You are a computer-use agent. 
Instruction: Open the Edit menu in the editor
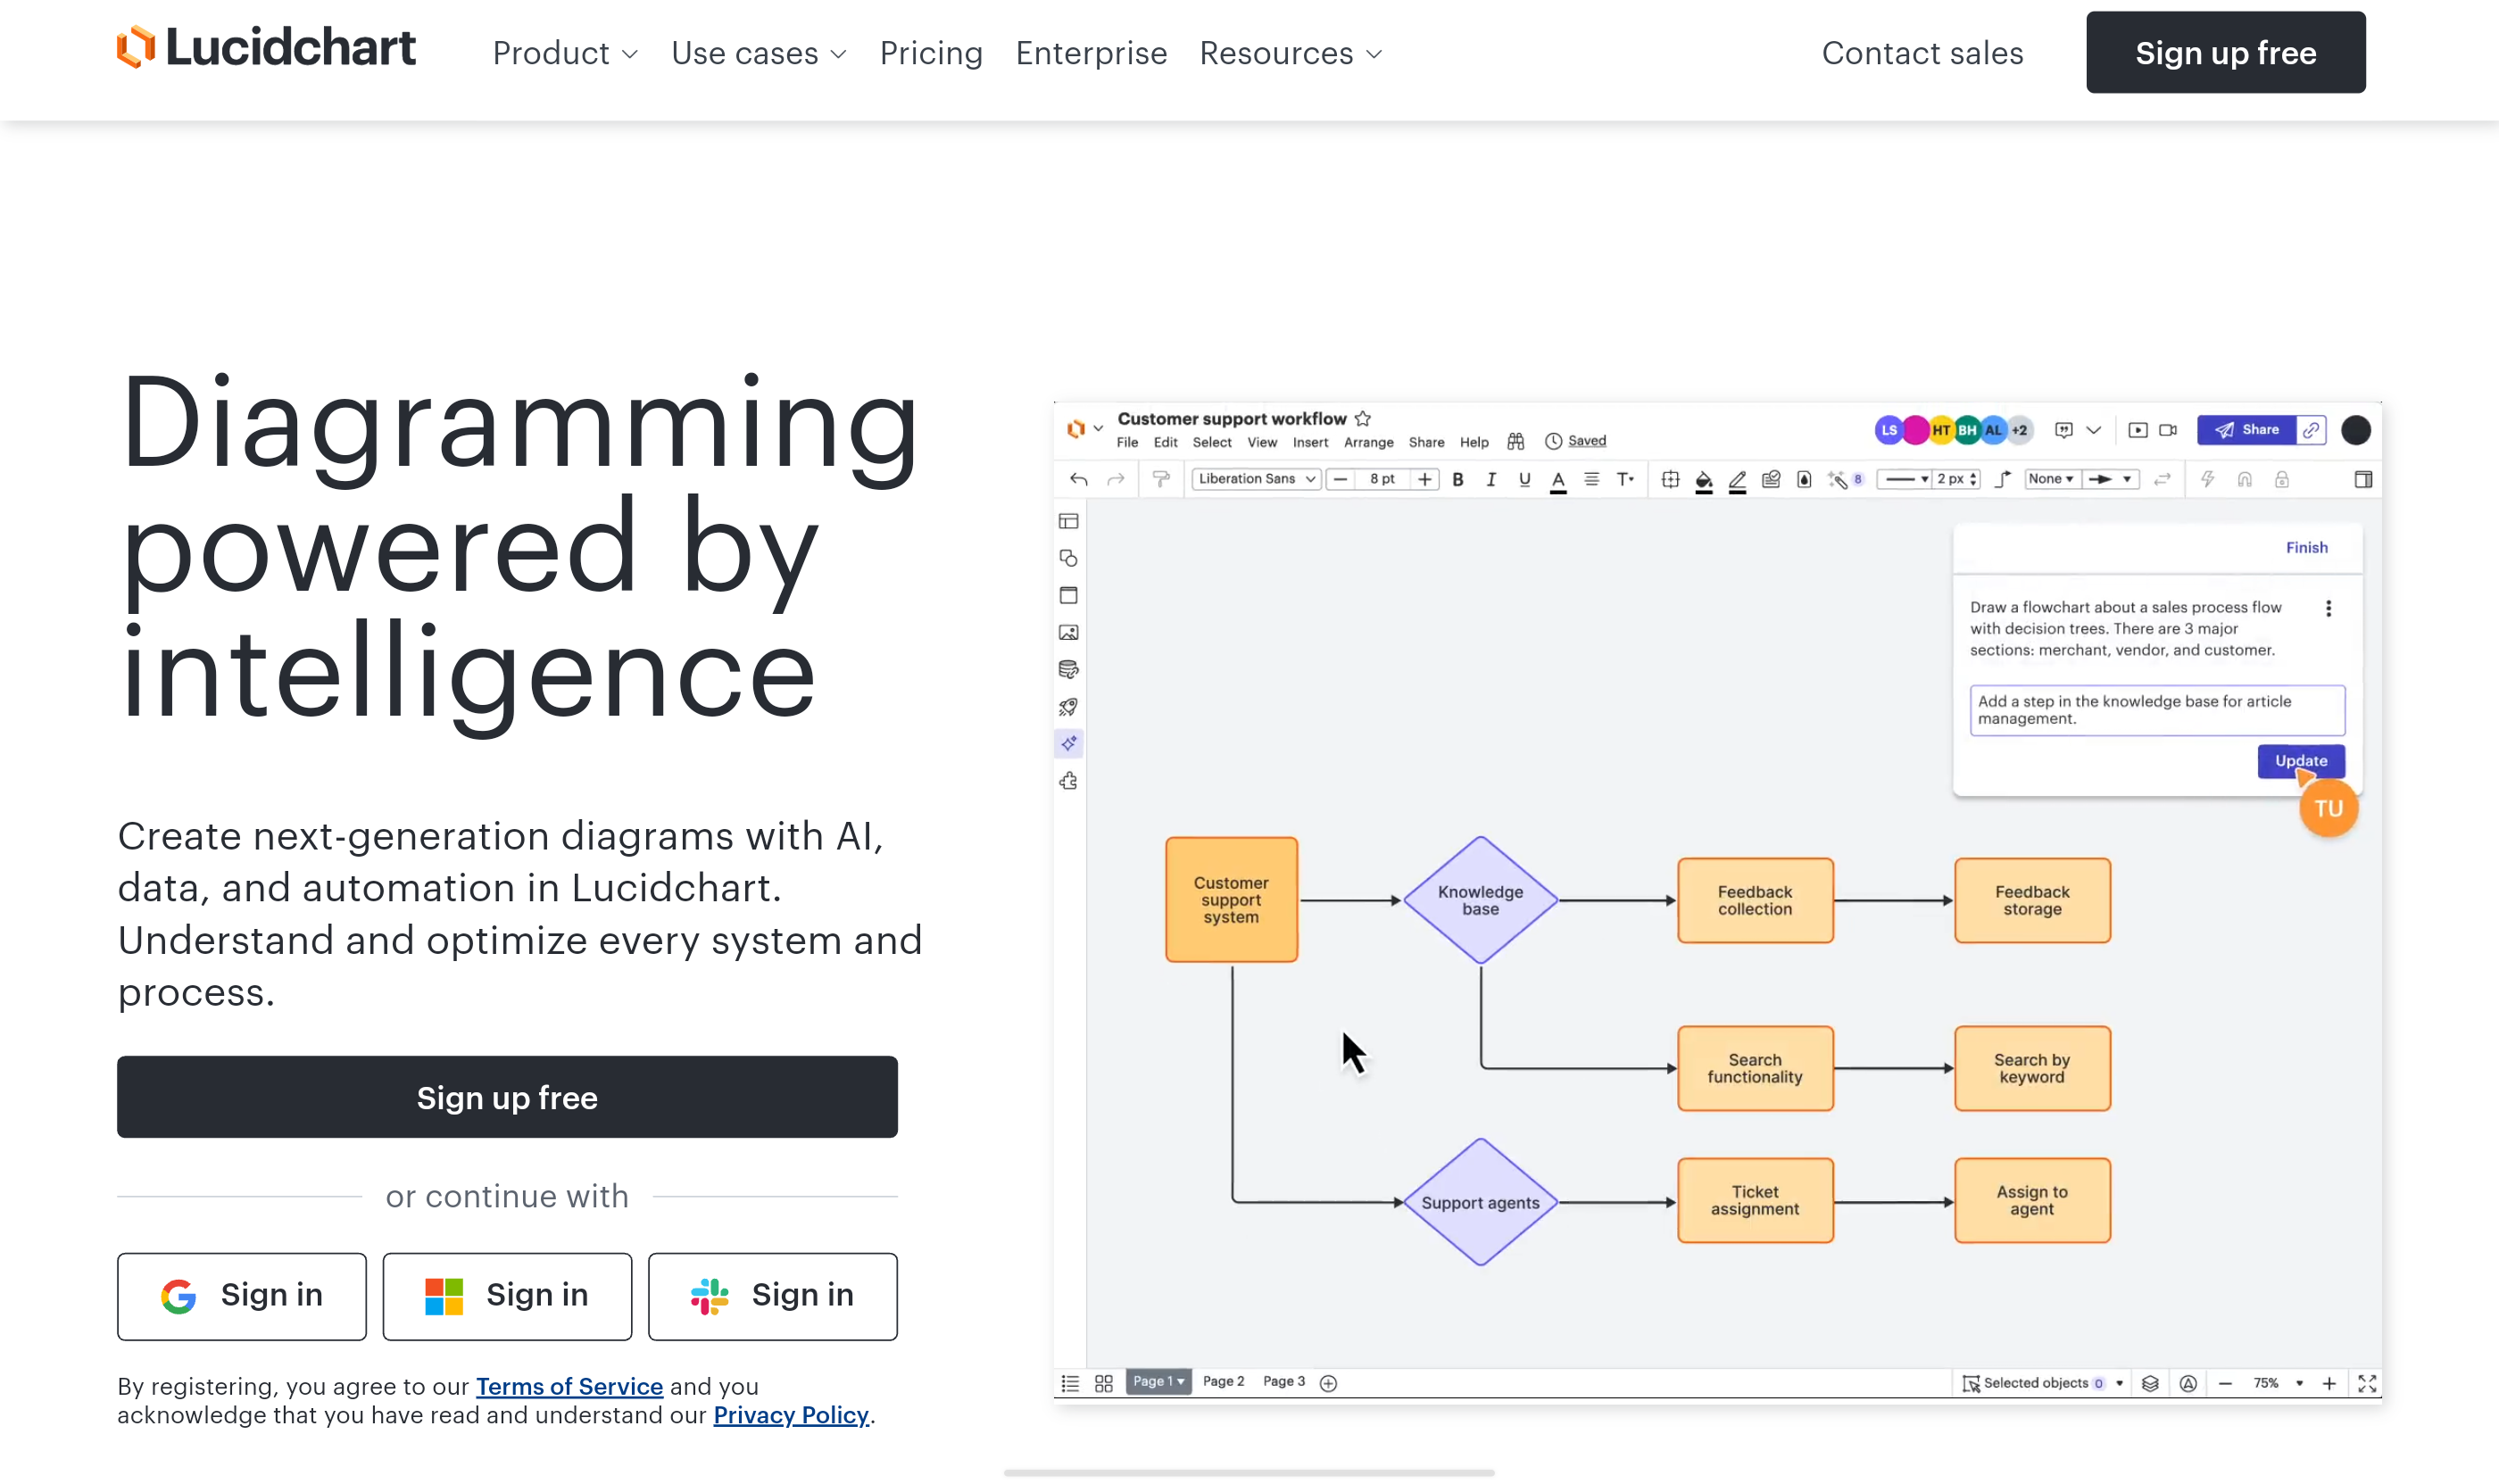pyautogui.click(x=1165, y=442)
